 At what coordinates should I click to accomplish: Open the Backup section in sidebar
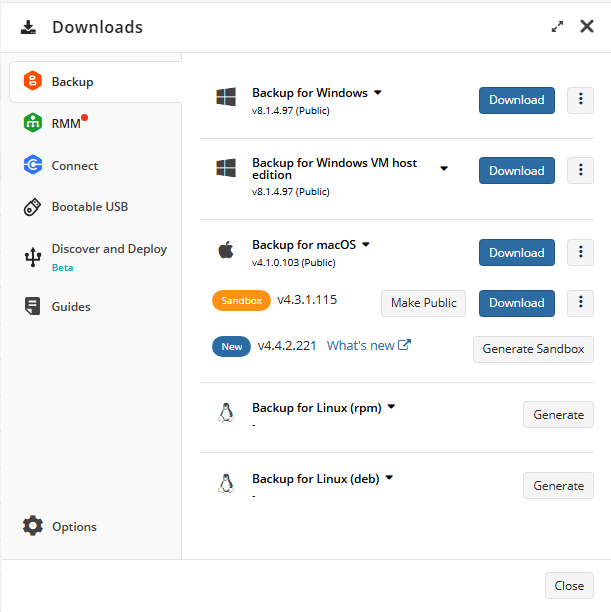[72, 82]
